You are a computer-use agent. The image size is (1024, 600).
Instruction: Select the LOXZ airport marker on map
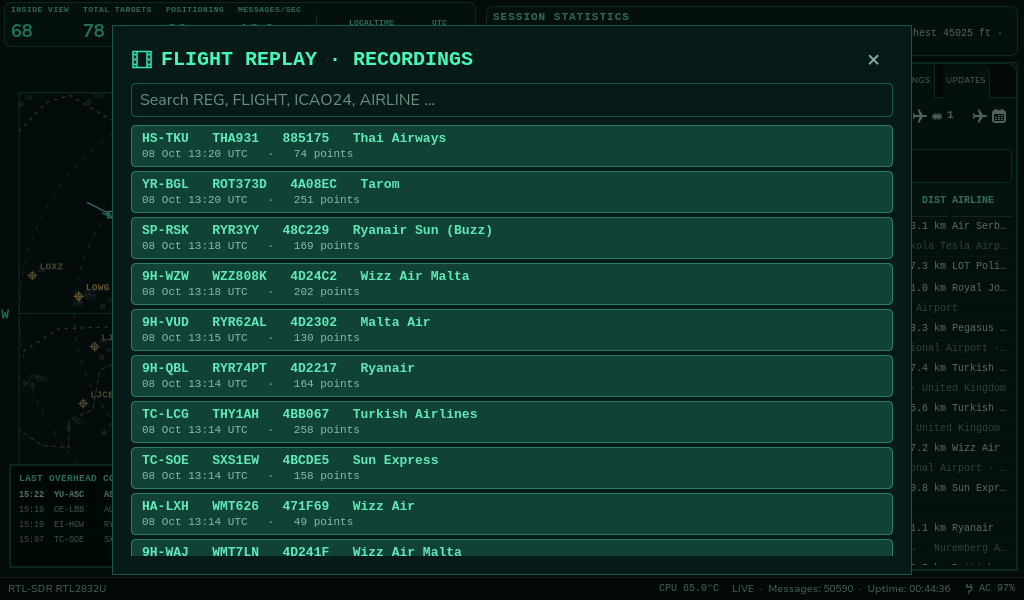click(32, 276)
